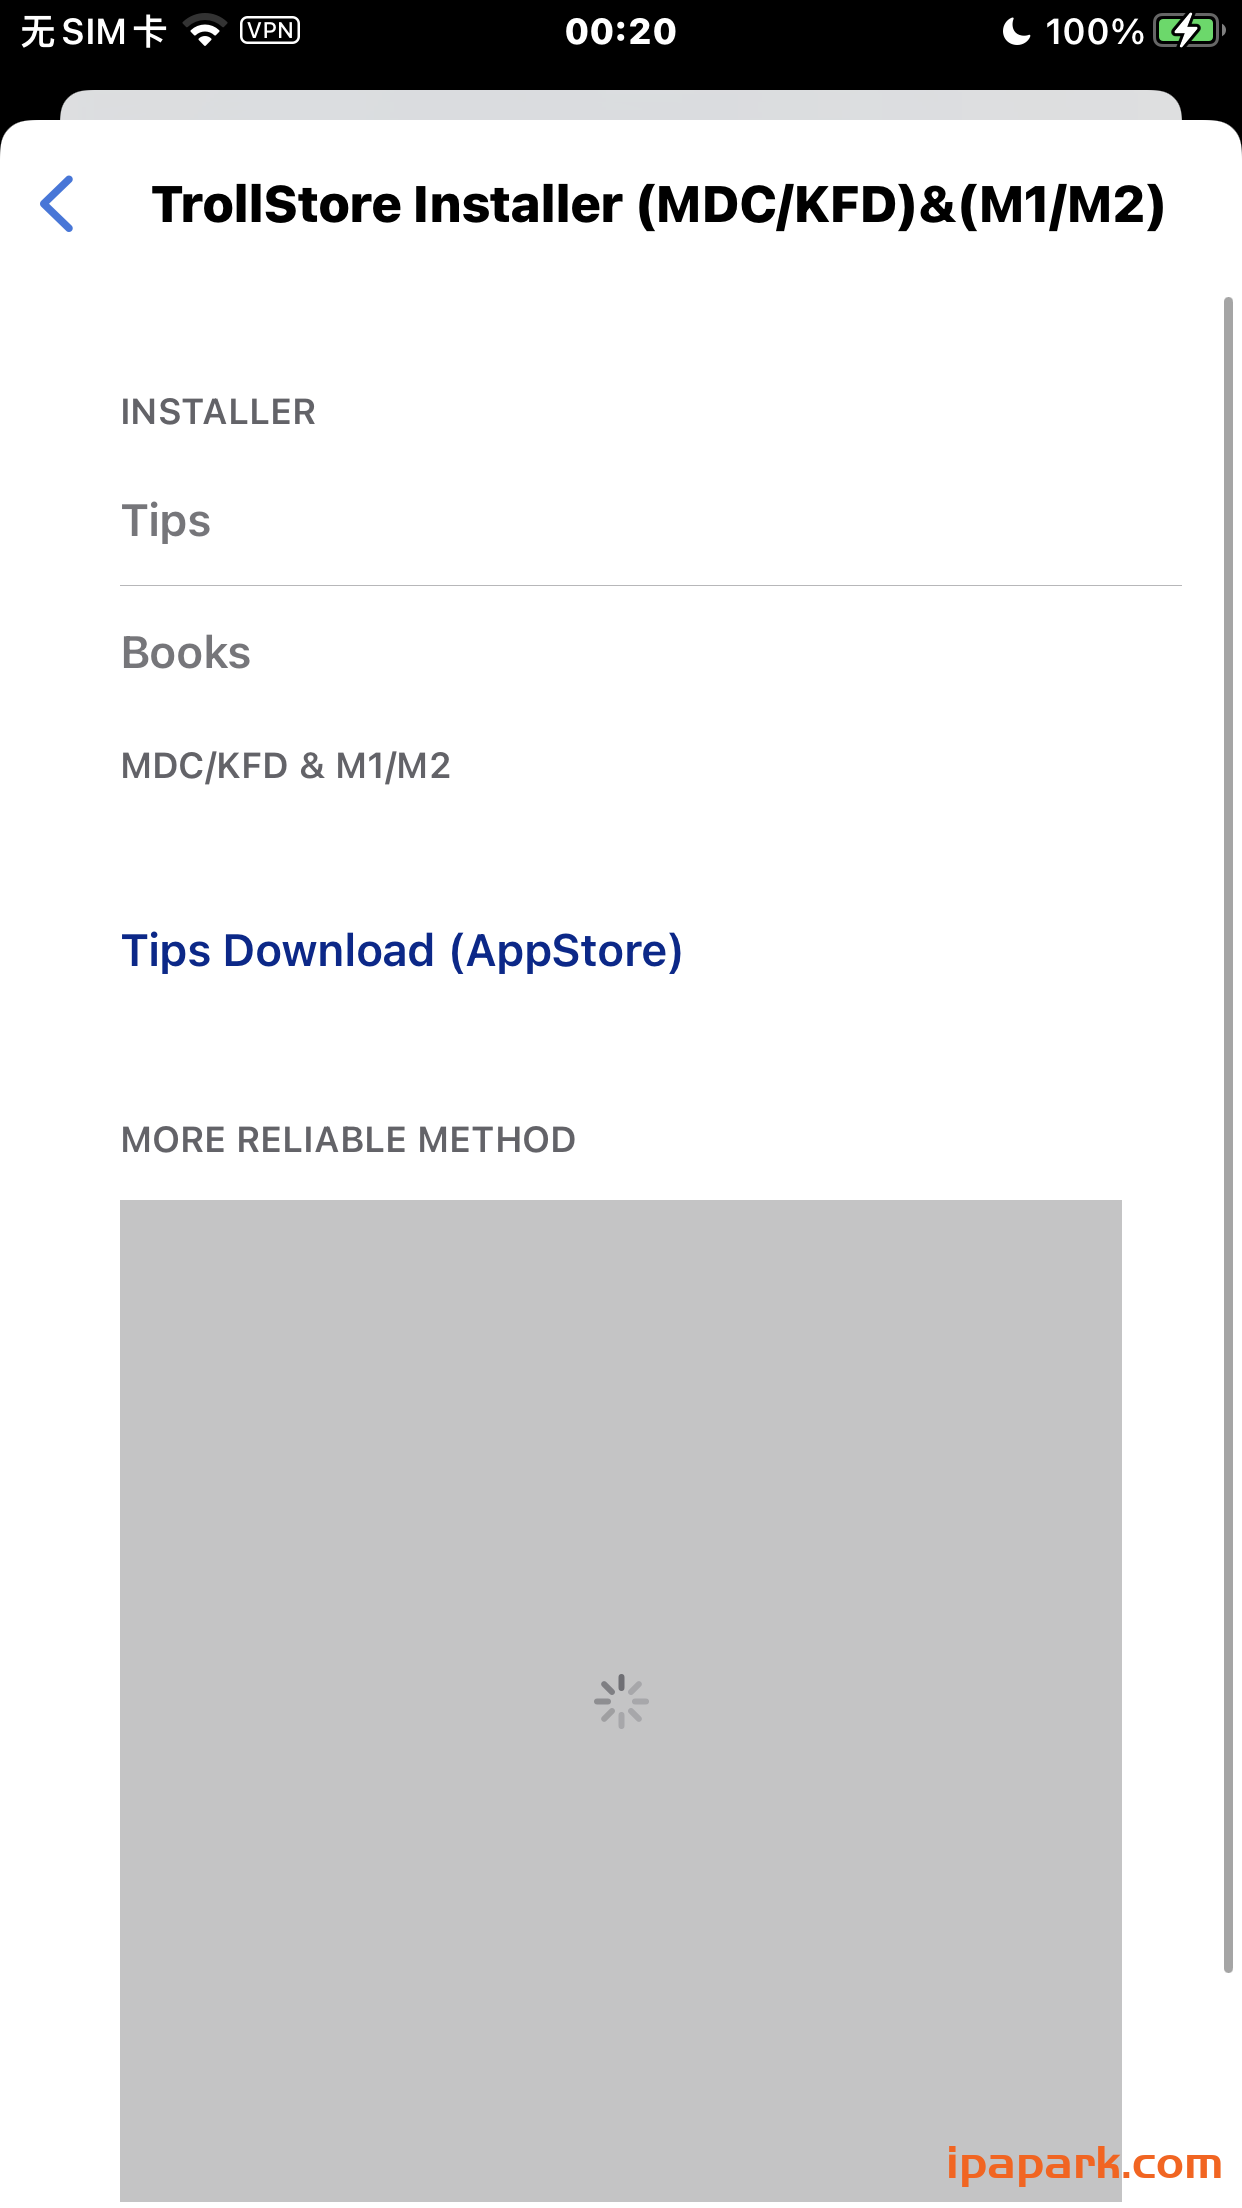Image resolution: width=1242 pixels, height=2208 pixels.
Task: Tap the loading spinner
Action: pos(621,1701)
